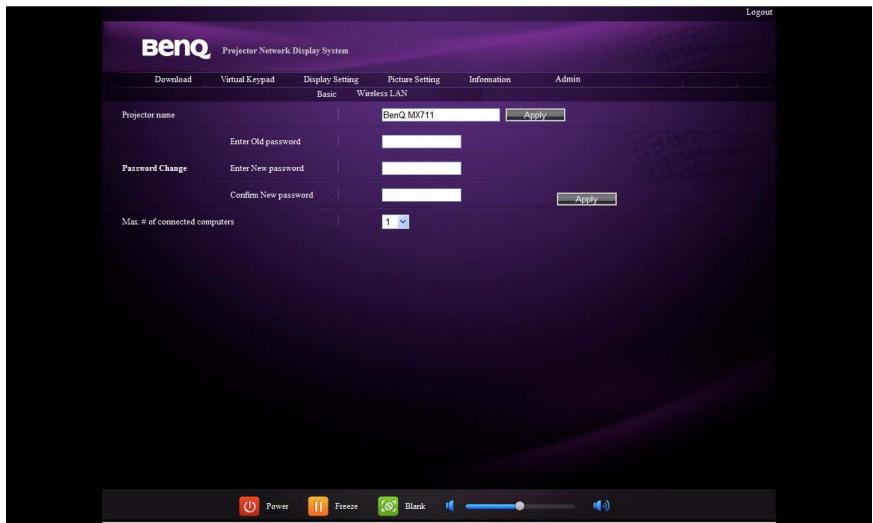Click the Logout link
Viewport: 873px width, 523px height.
pyautogui.click(x=759, y=12)
